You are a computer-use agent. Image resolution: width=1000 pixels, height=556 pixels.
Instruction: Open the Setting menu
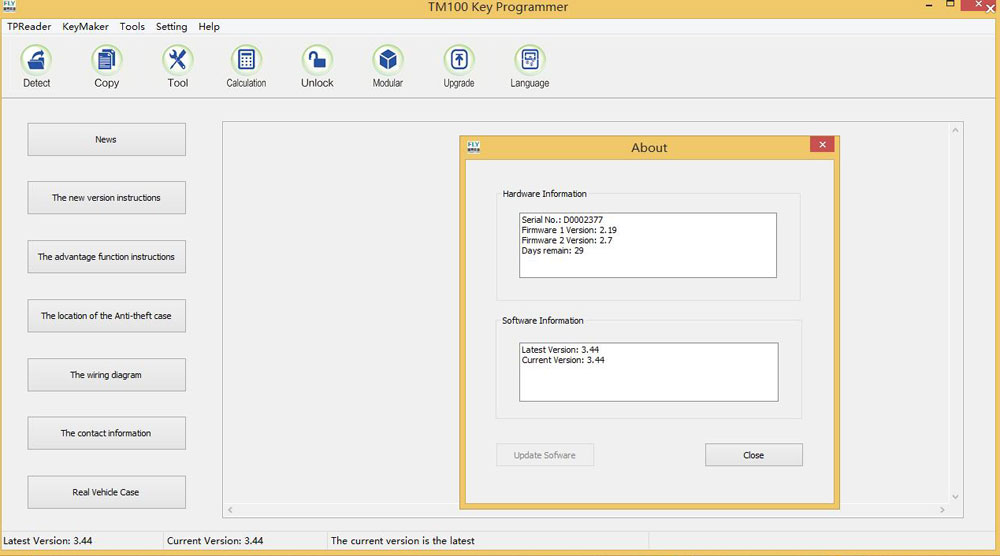point(172,26)
